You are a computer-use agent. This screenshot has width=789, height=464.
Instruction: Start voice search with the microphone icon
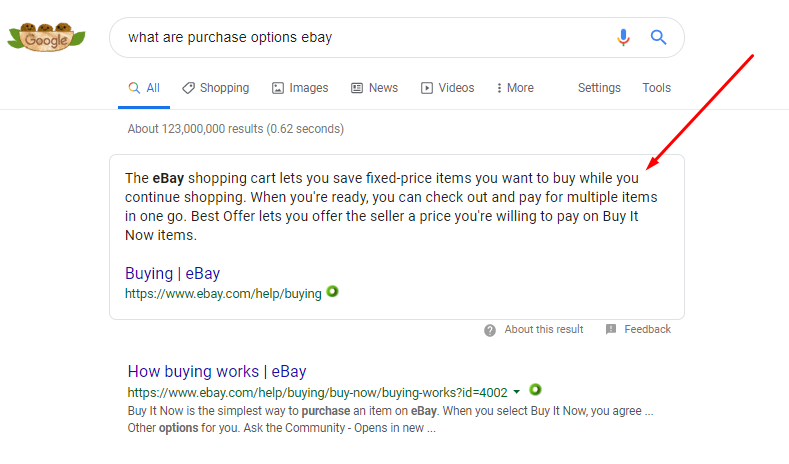(x=624, y=38)
